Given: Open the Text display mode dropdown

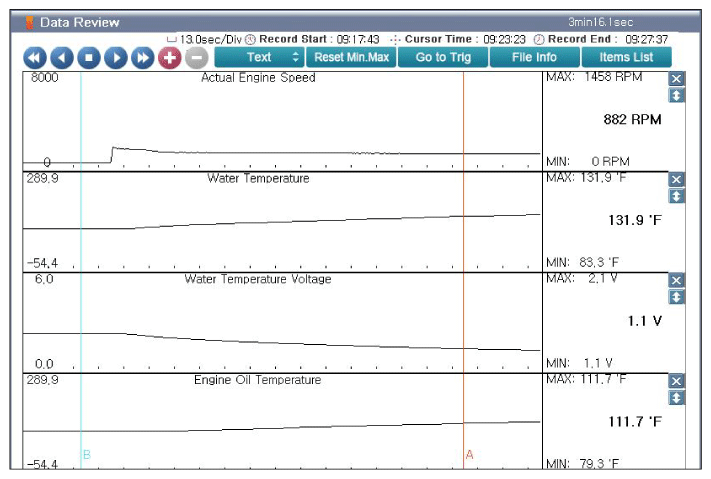Looking at the screenshot, I should (259, 57).
